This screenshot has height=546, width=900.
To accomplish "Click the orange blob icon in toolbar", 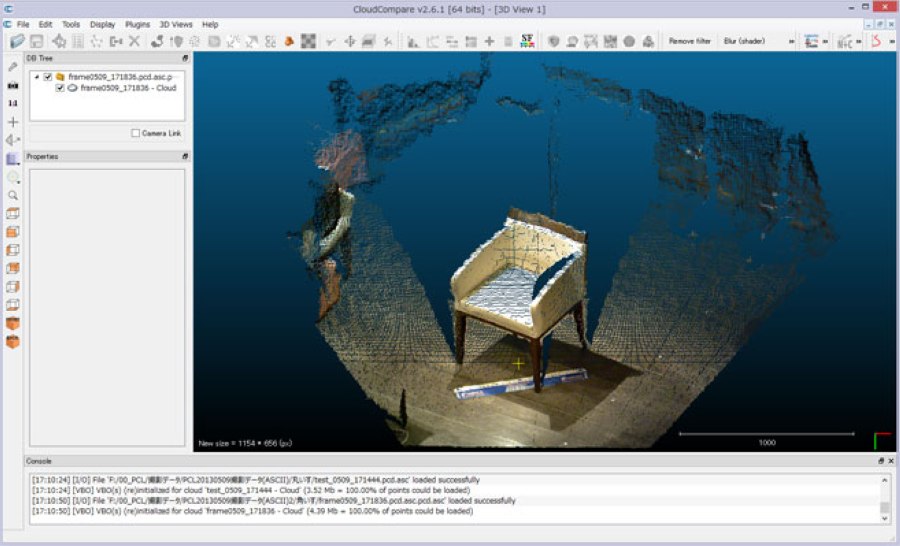I will coord(289,41).
